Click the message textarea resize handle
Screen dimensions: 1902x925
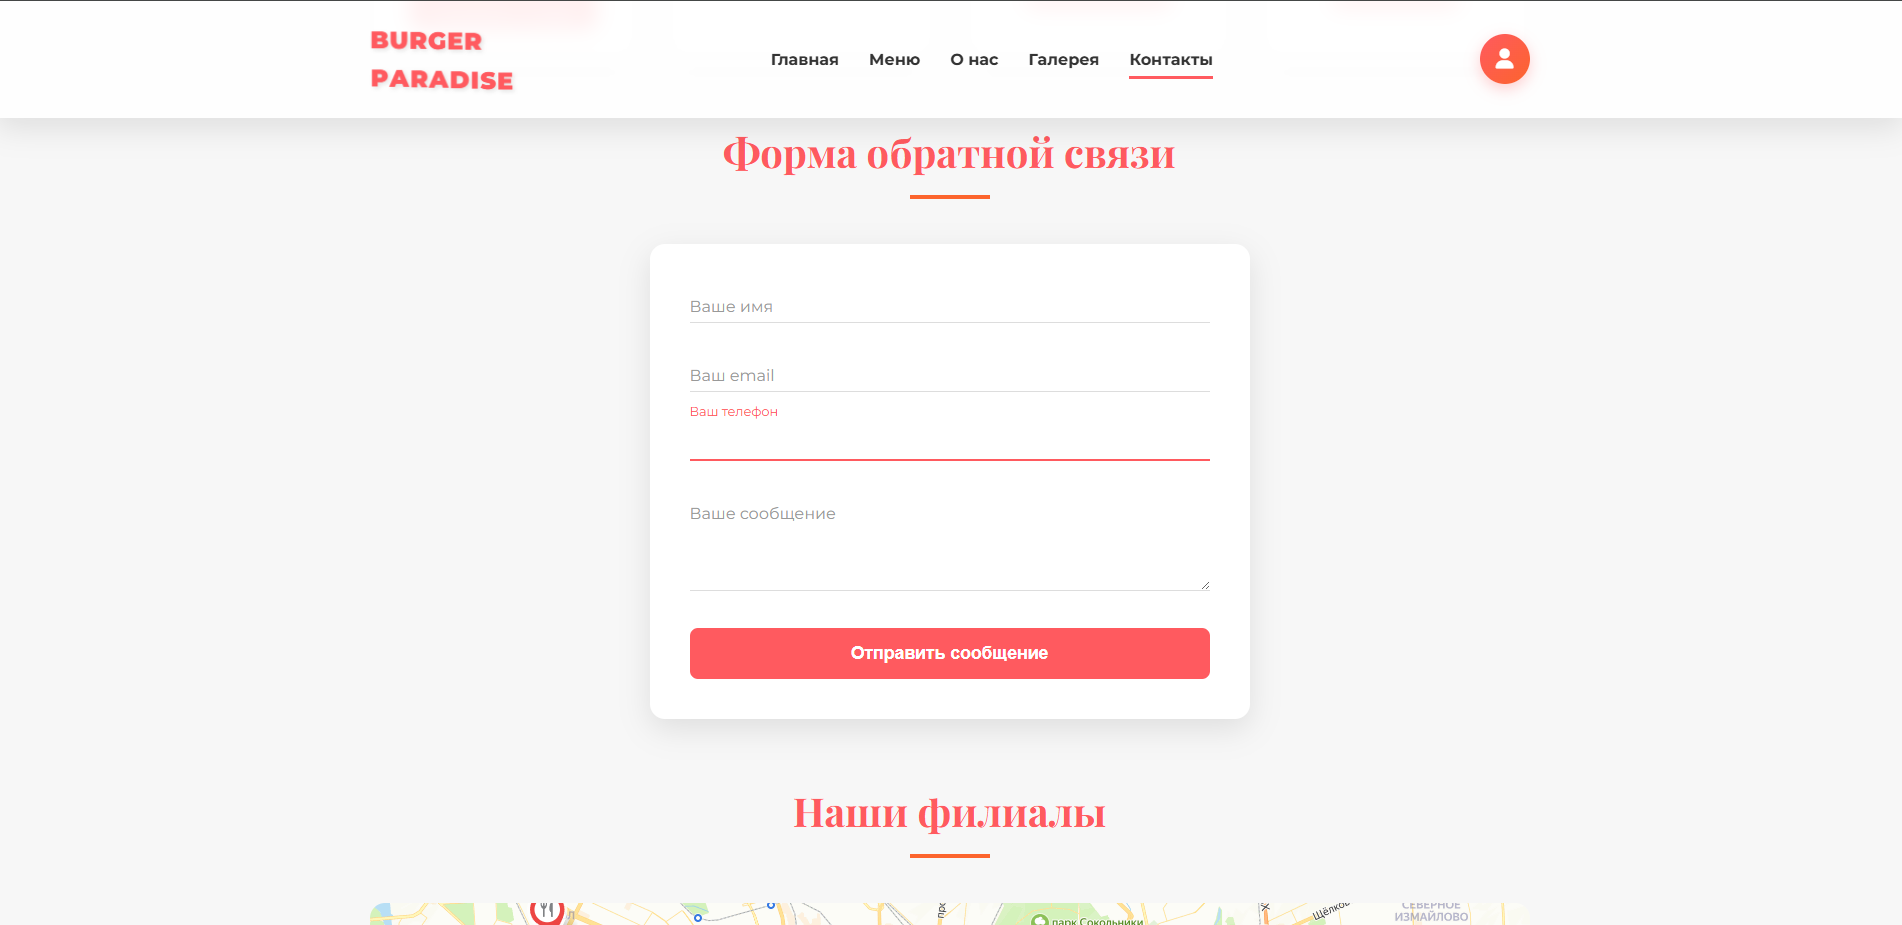click(x=1205, y=585)
